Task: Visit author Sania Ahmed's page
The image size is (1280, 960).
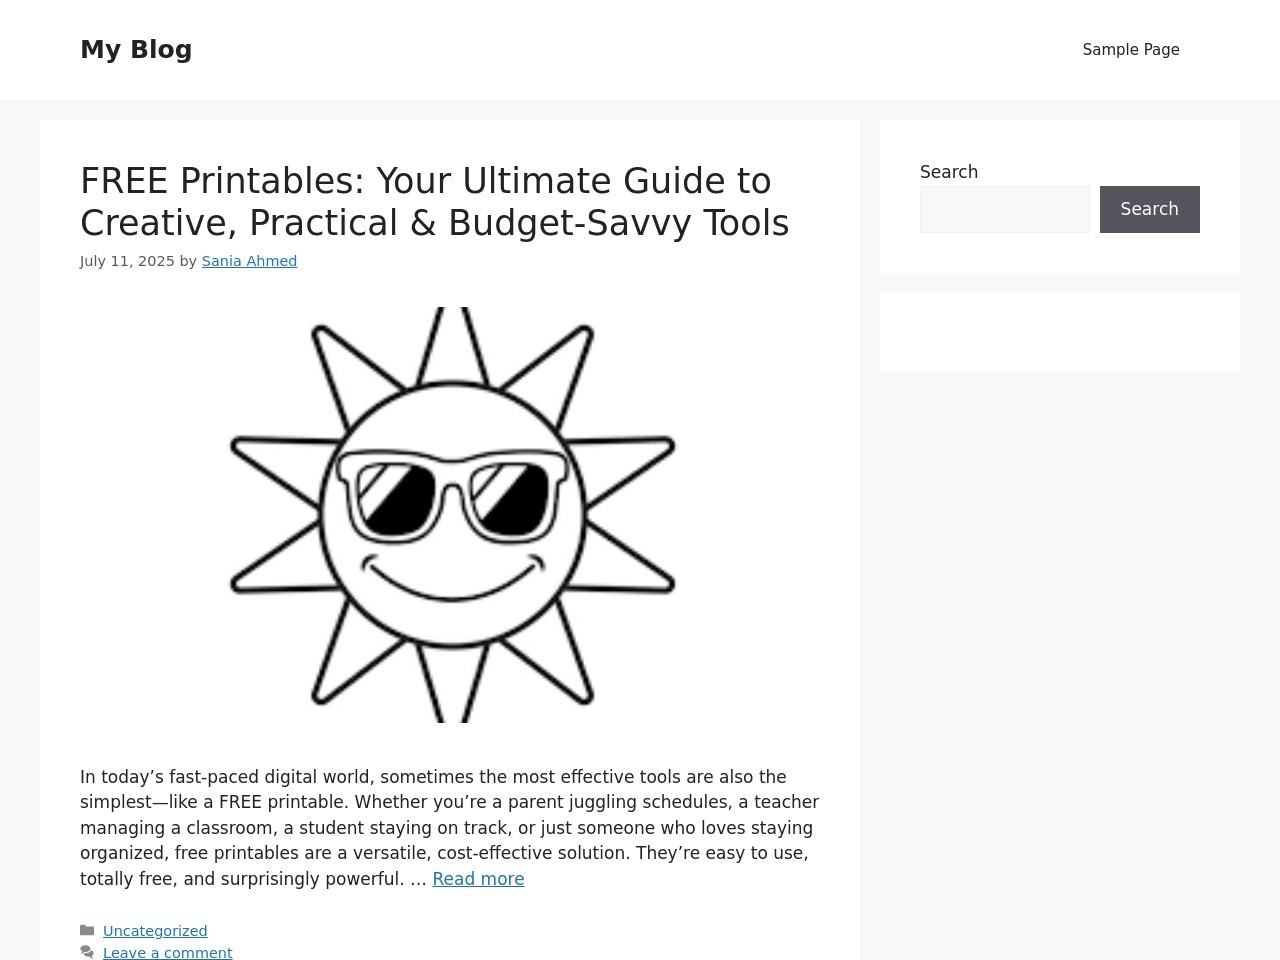Action: point(249,261)
